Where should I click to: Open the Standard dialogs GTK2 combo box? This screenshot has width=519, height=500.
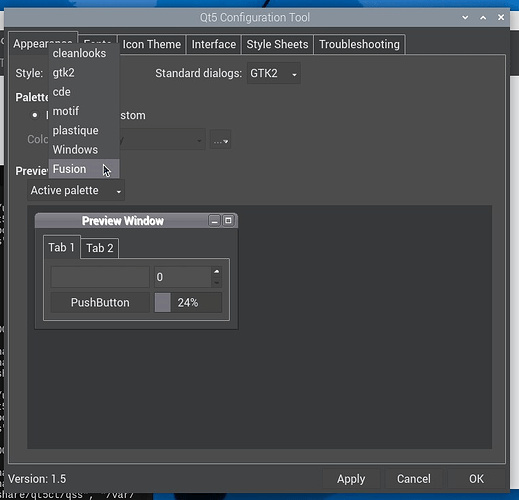coord(273,73)
